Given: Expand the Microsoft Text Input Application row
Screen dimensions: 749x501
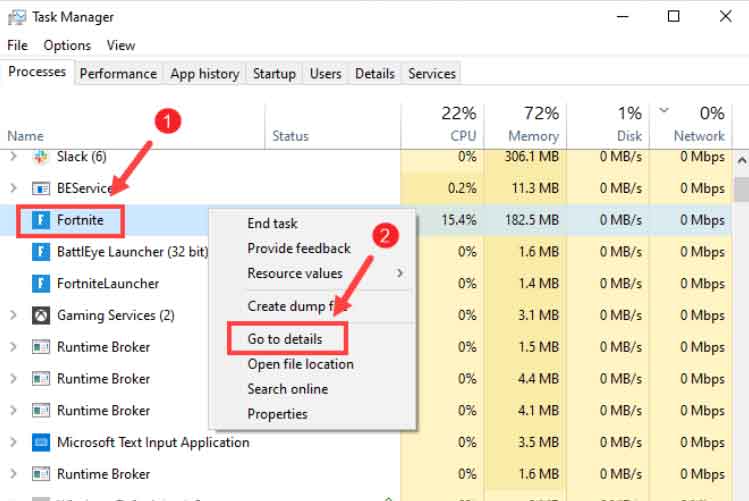Looking at the screenshot, I should point(13,442).
